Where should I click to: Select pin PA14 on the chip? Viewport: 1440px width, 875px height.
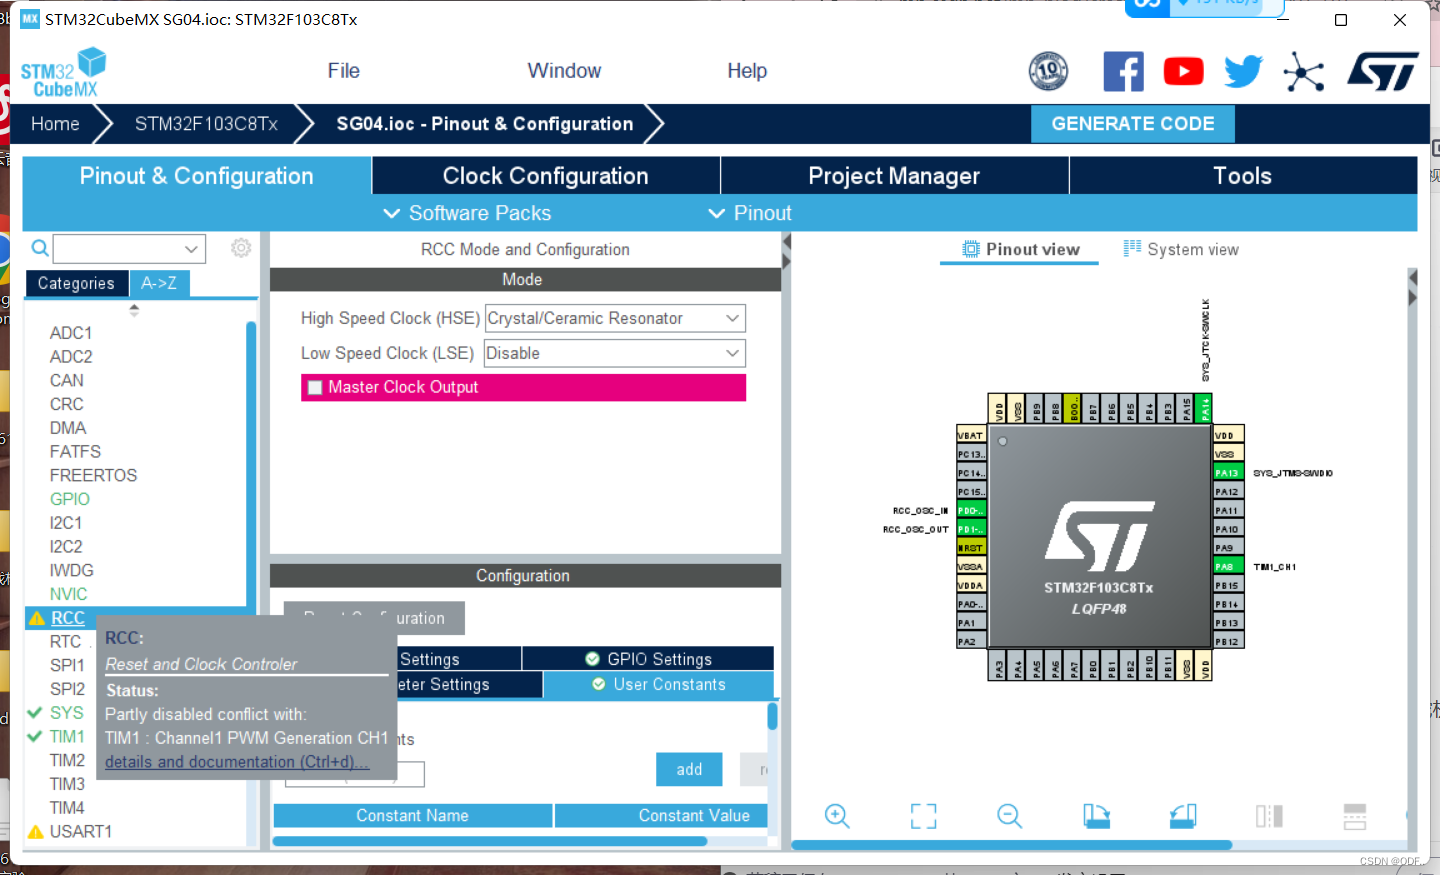point(1205,408)
